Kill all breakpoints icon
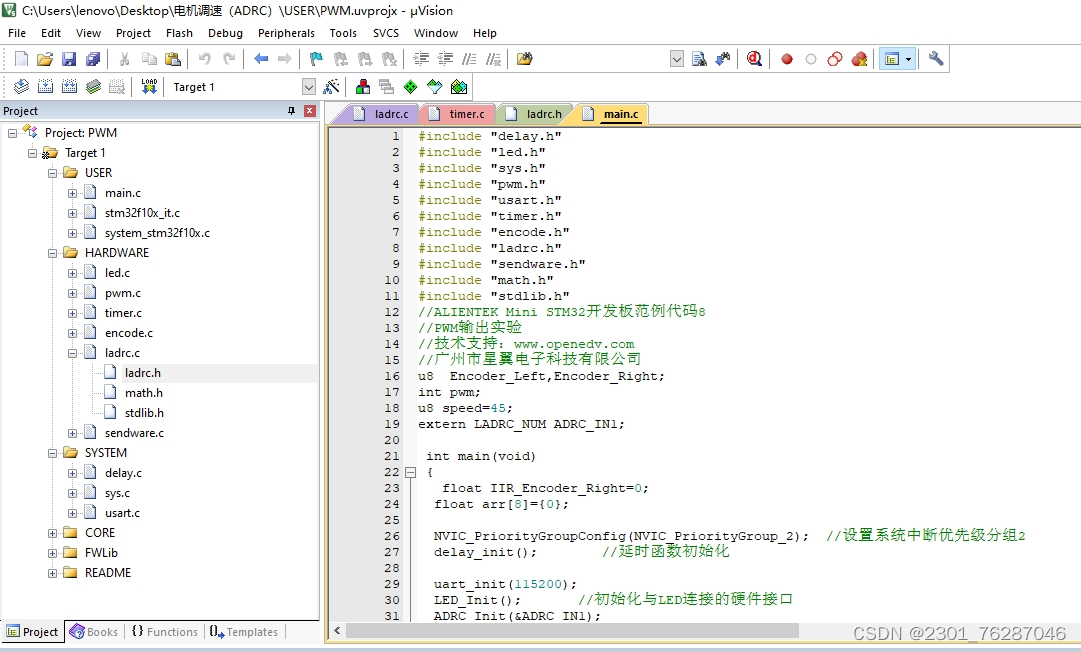Screen dimensions: 1081x652 859,59
